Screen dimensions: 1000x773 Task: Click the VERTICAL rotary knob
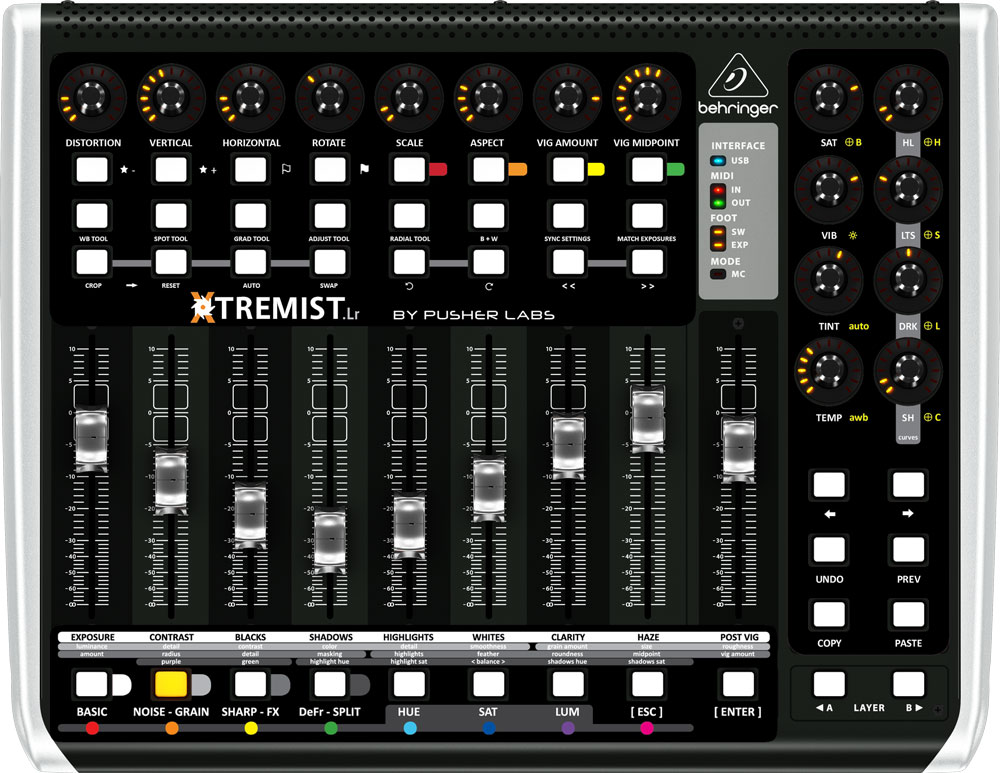[172, 97]
